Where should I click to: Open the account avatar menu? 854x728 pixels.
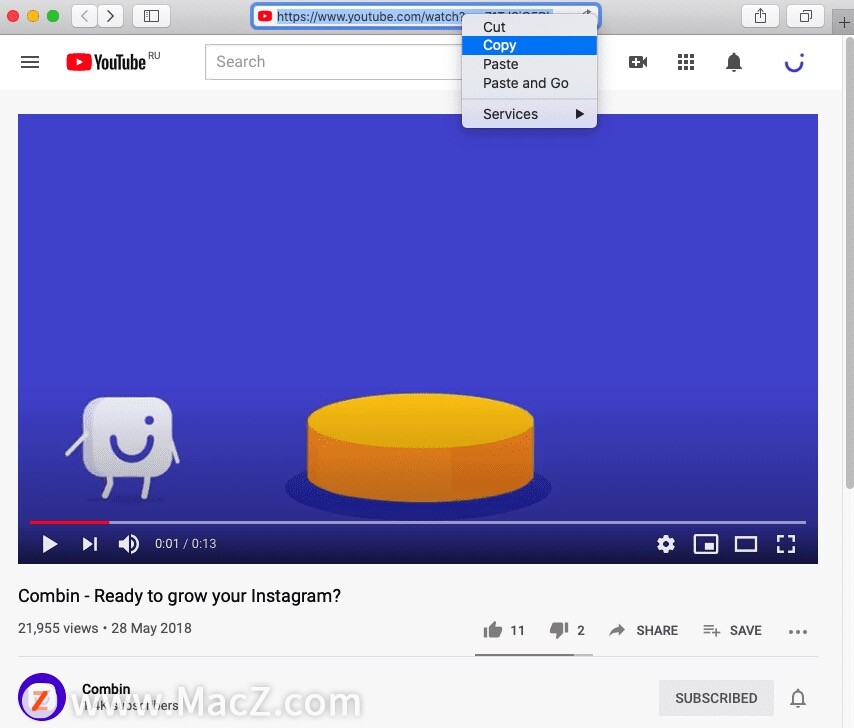tap(794, 62)
